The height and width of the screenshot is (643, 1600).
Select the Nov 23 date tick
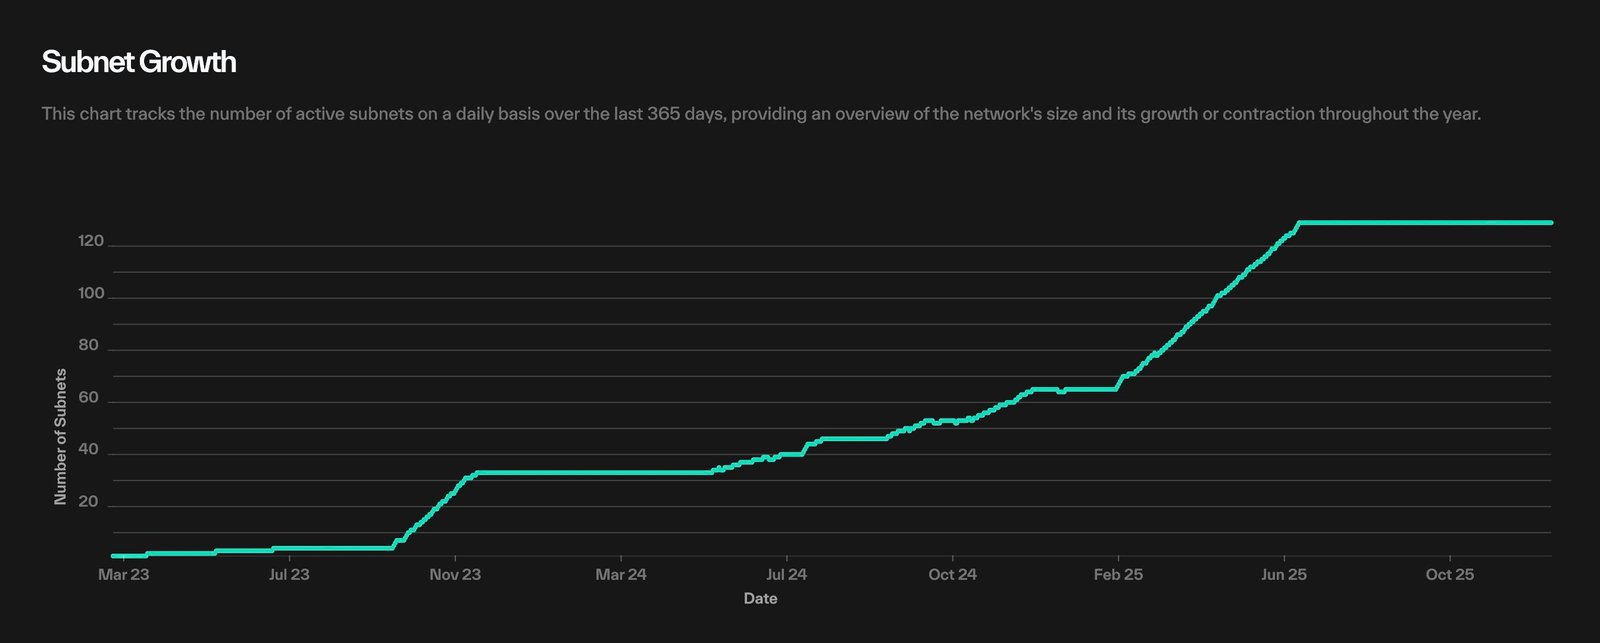click(455, 574)
